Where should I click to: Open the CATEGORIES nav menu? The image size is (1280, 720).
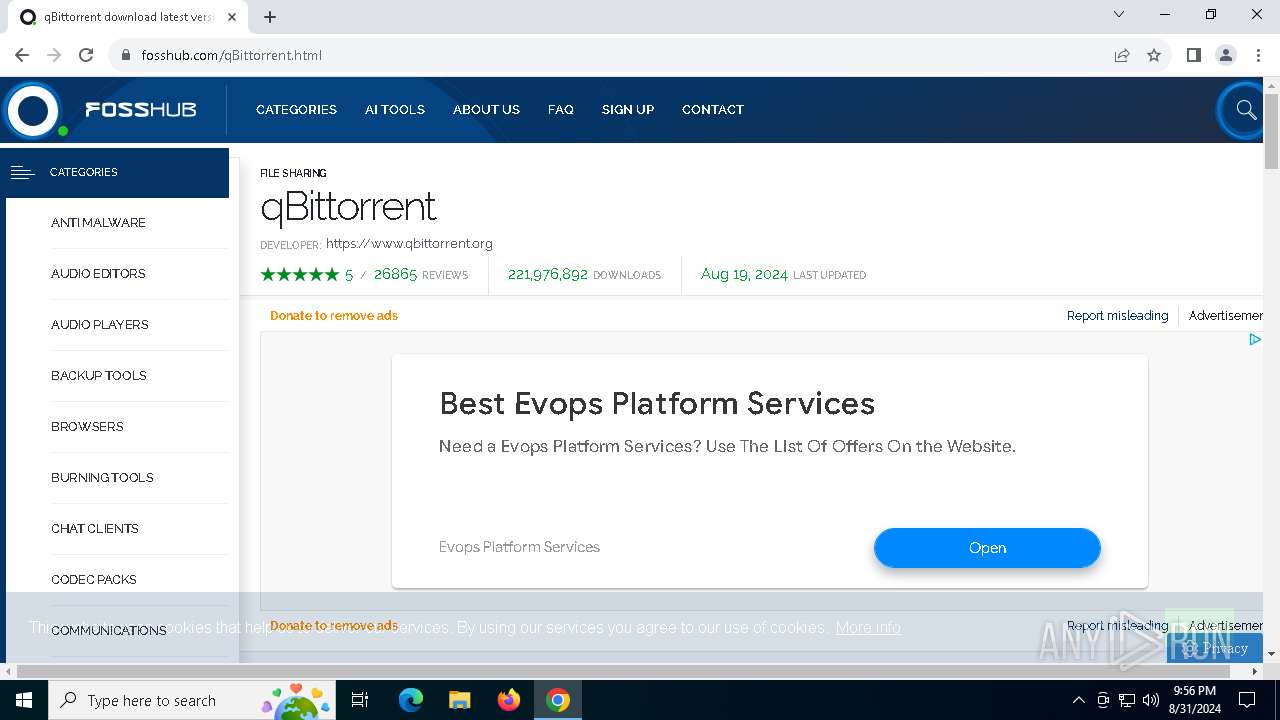pos(296,110)
